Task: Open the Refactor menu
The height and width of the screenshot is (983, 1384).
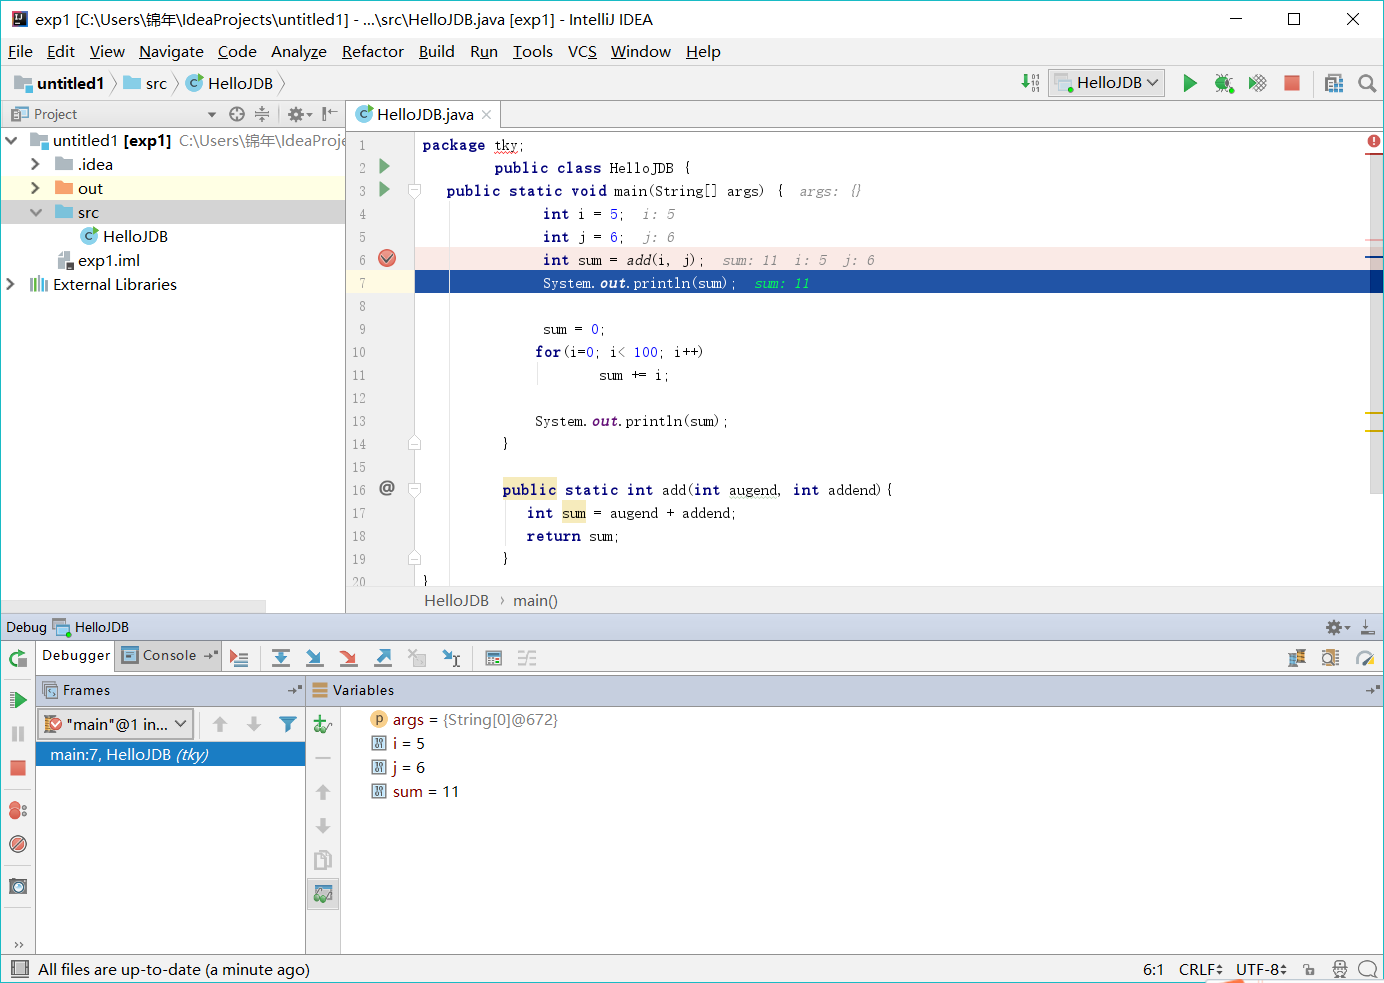Action: (372, 52)
